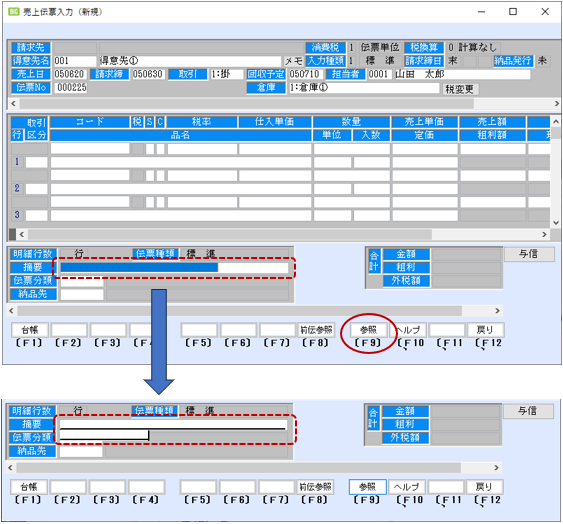Image resolution: width=563 pixels, height=524 pixels.
Task: Click the メモ label next to customer name
Action: 294,61
